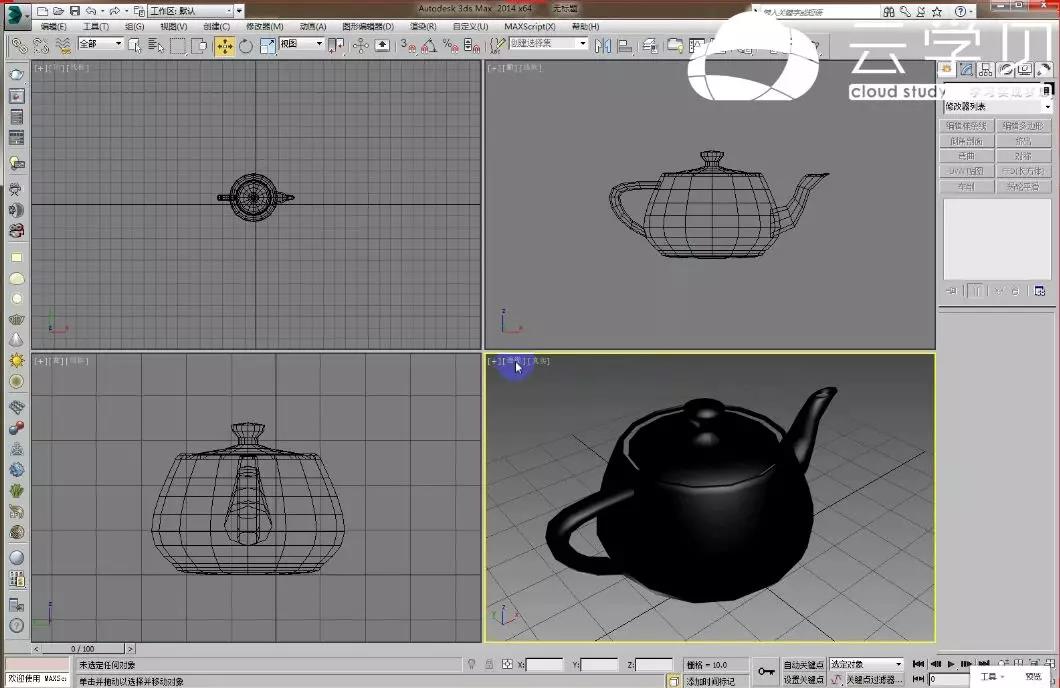Click the Select and Manipulate icon
This screenshot has height=688, width=1060.
pos(360,45)
